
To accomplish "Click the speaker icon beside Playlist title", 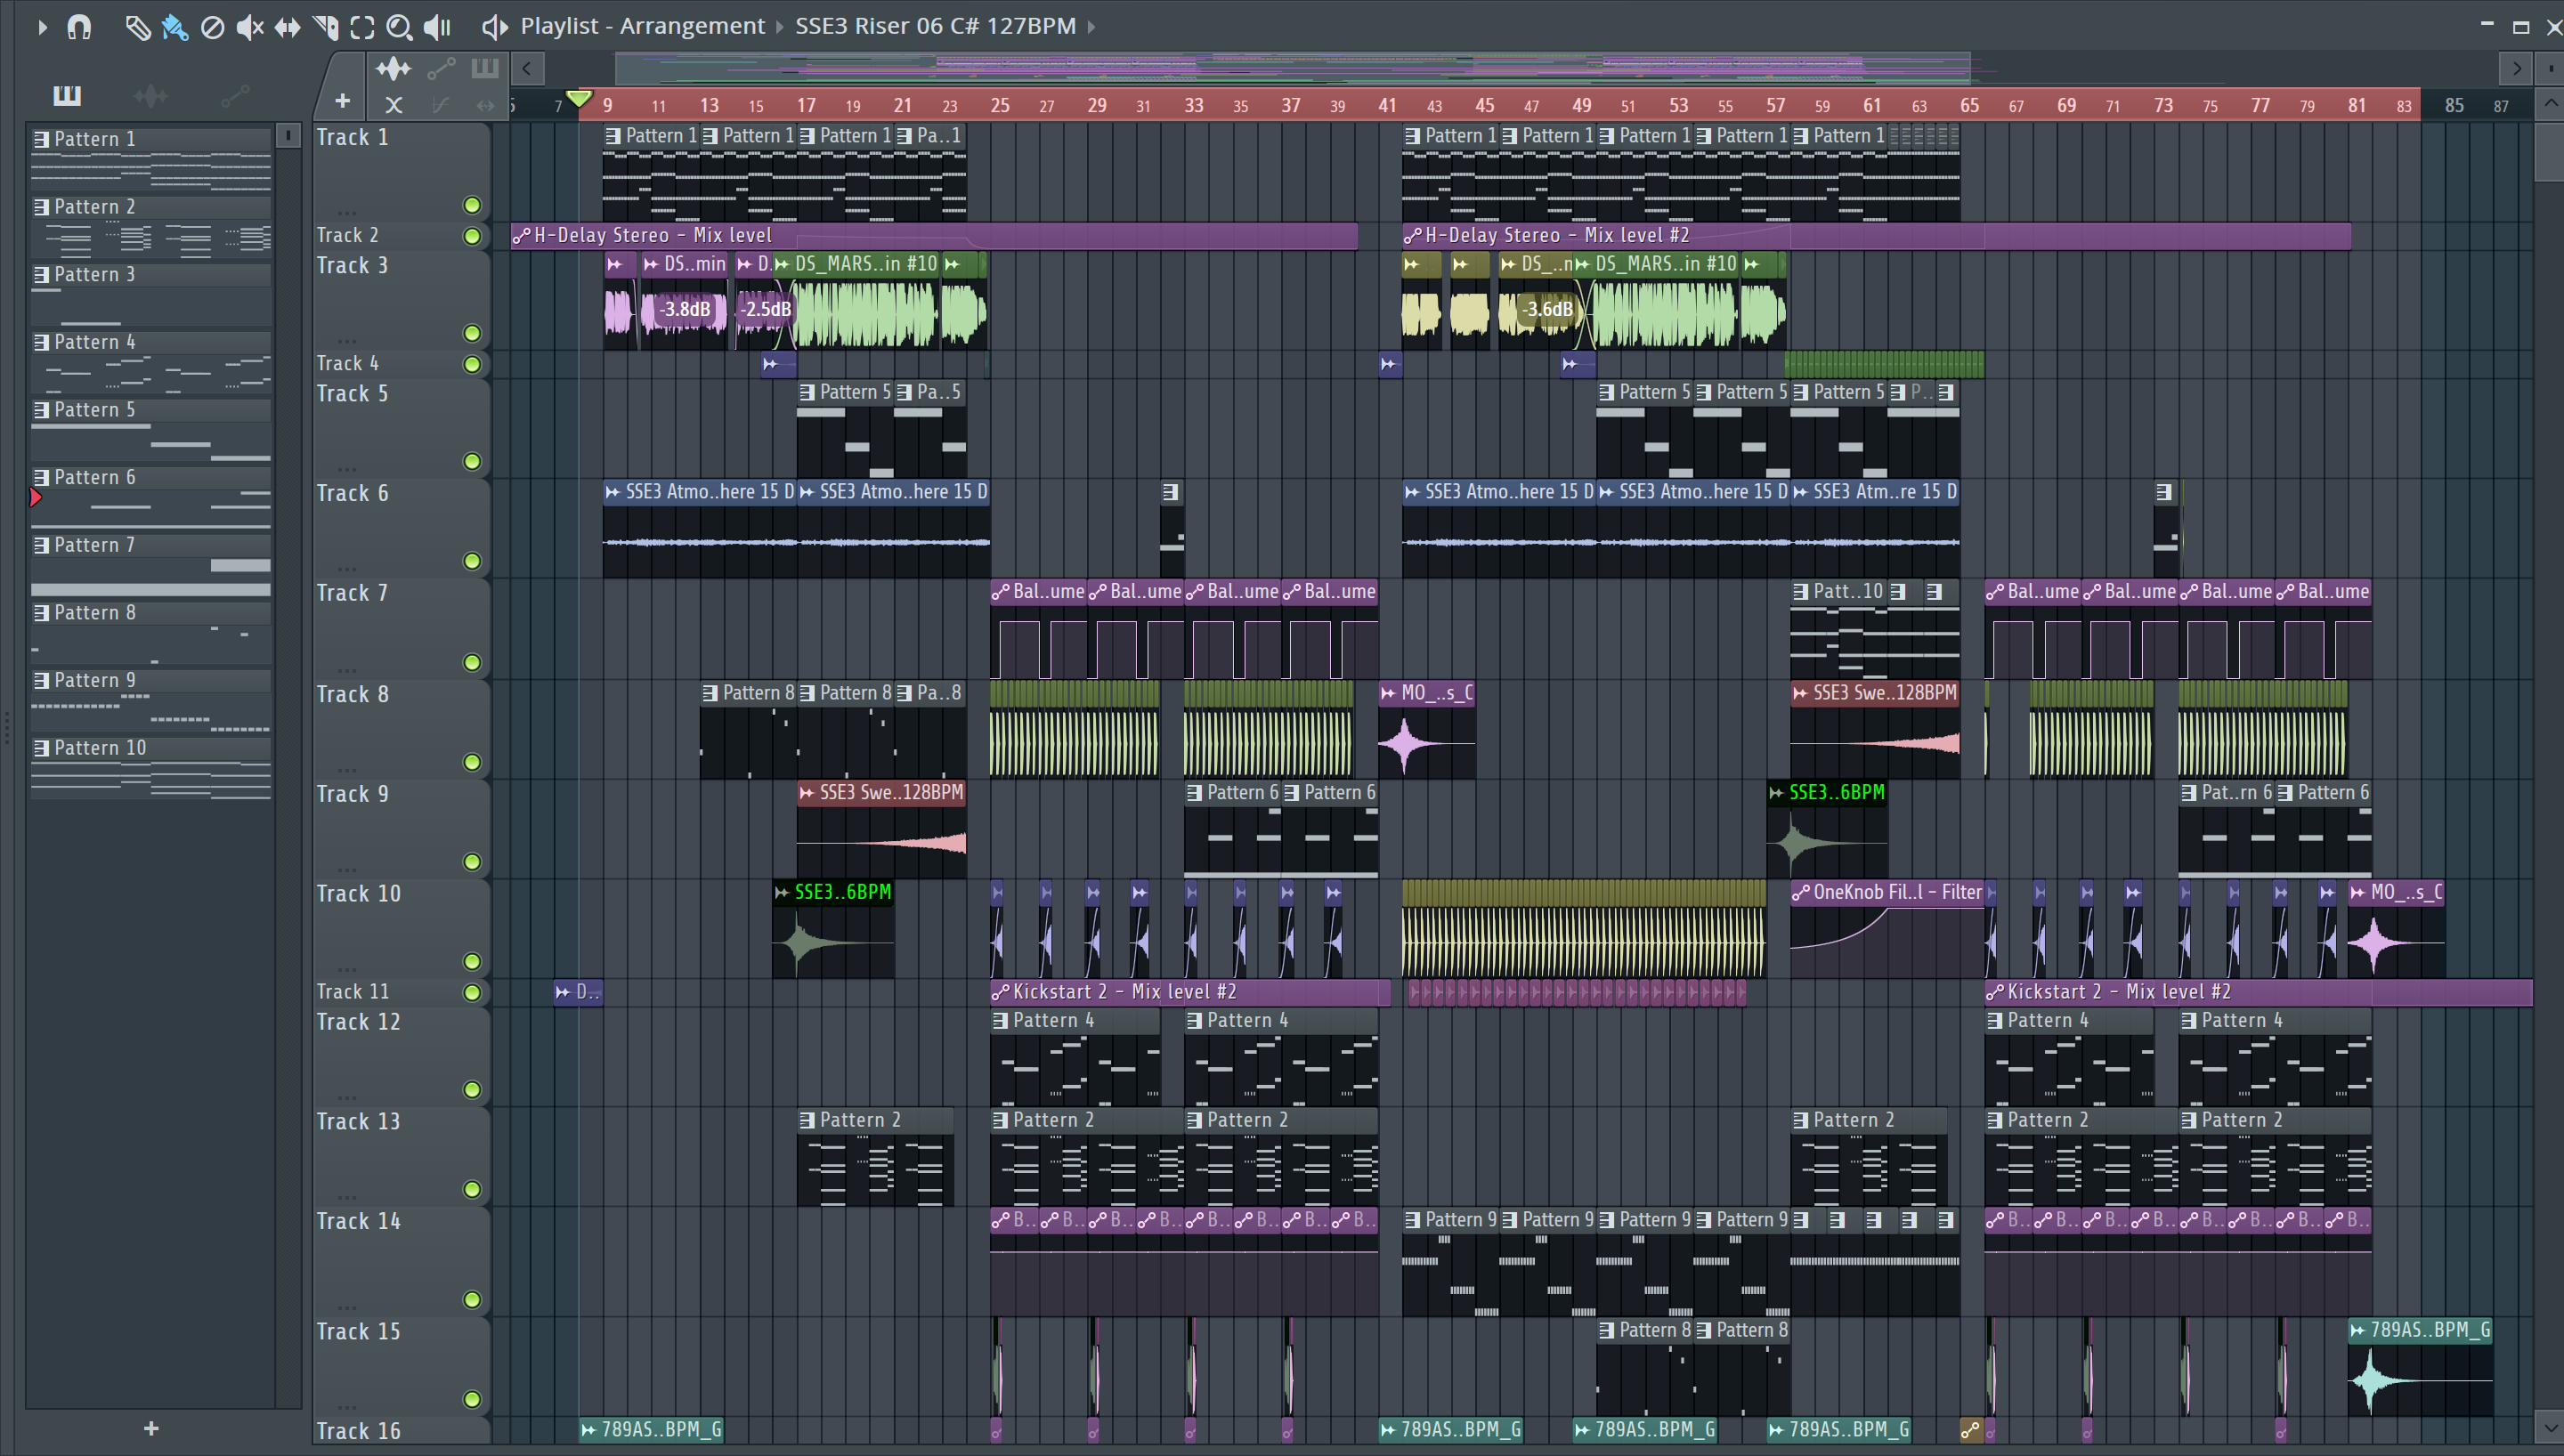I will tap(494, 27).
